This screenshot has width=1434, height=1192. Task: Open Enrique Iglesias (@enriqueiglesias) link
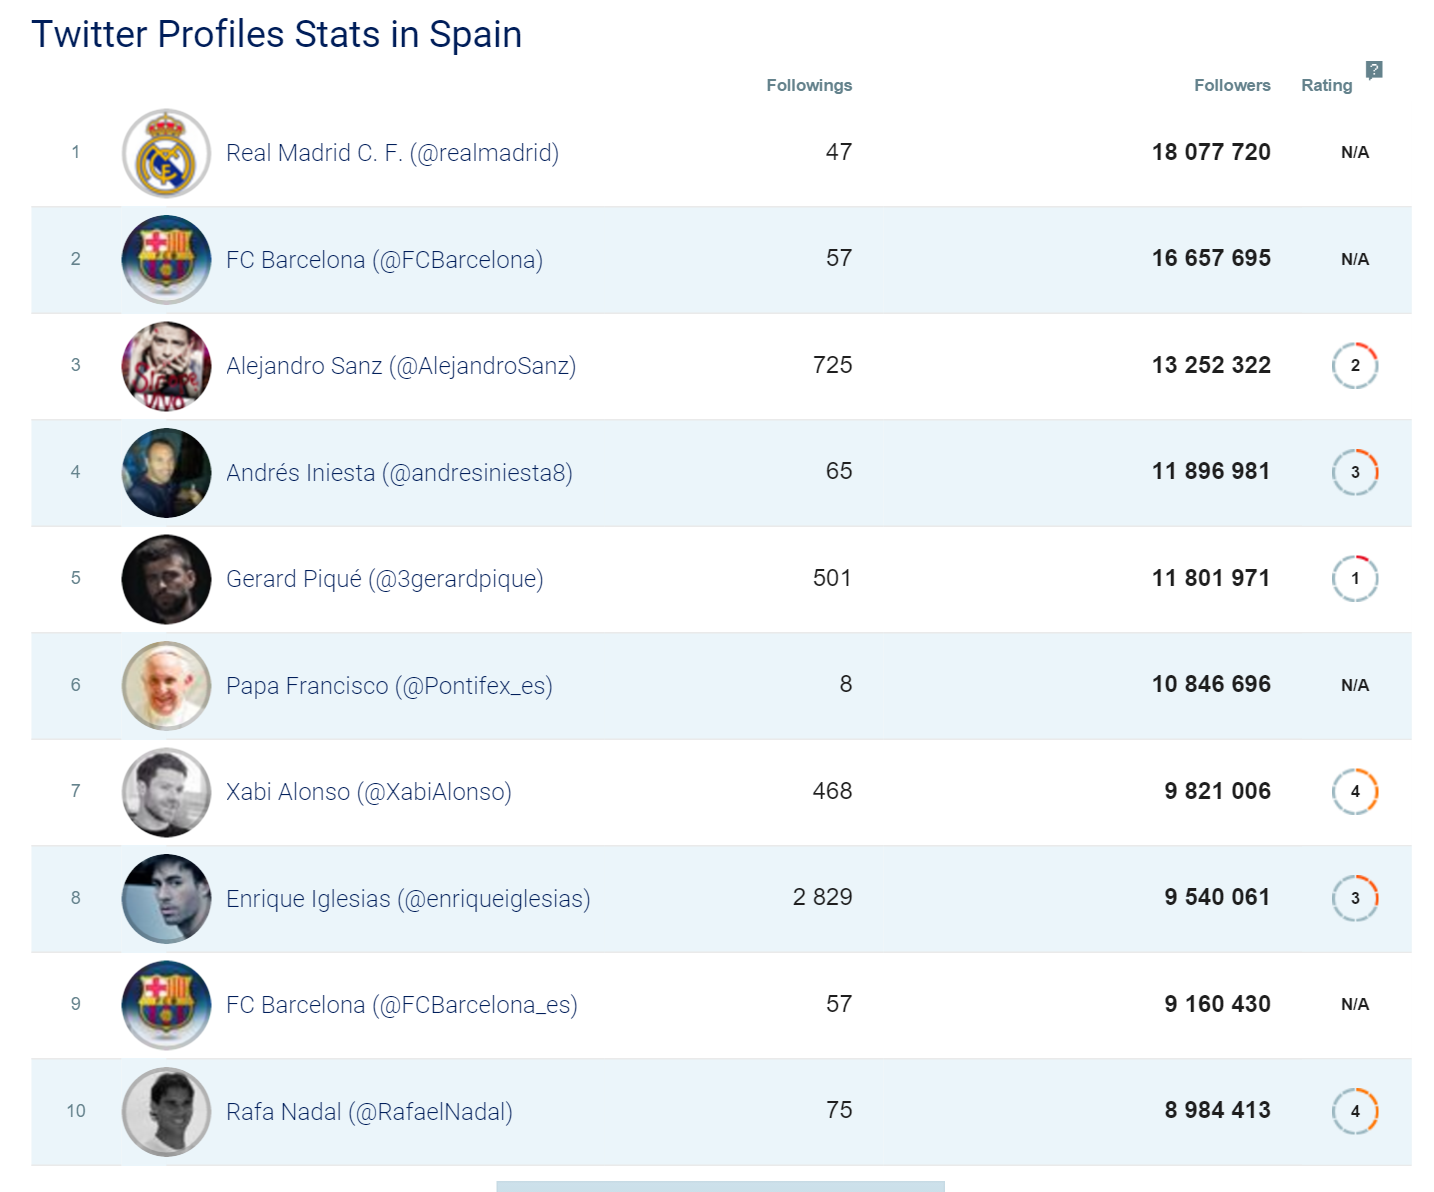408,899
